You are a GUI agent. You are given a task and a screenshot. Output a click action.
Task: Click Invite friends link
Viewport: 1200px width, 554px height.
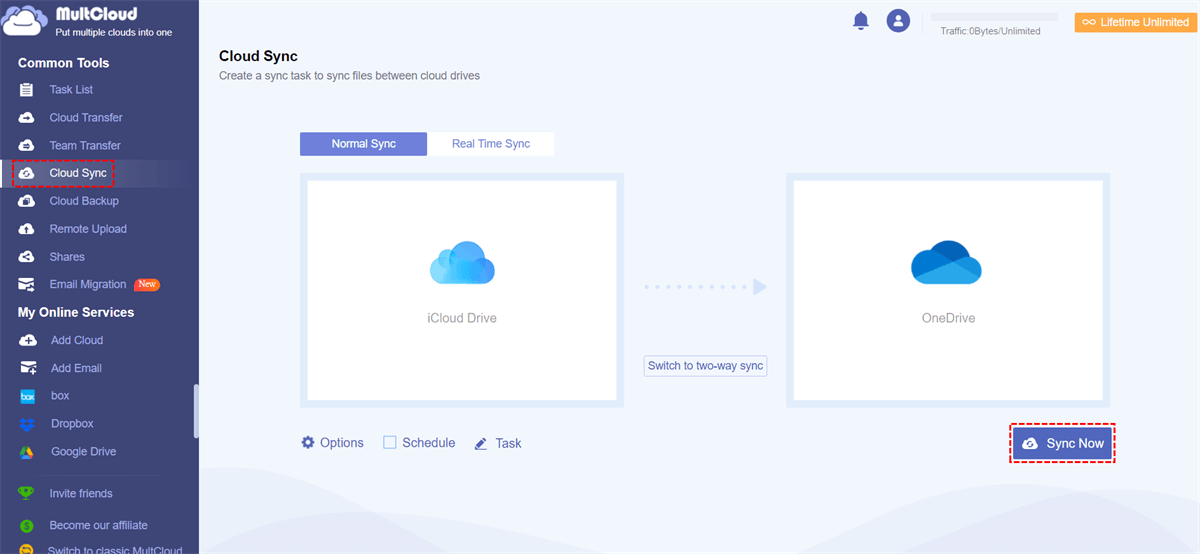81,493
